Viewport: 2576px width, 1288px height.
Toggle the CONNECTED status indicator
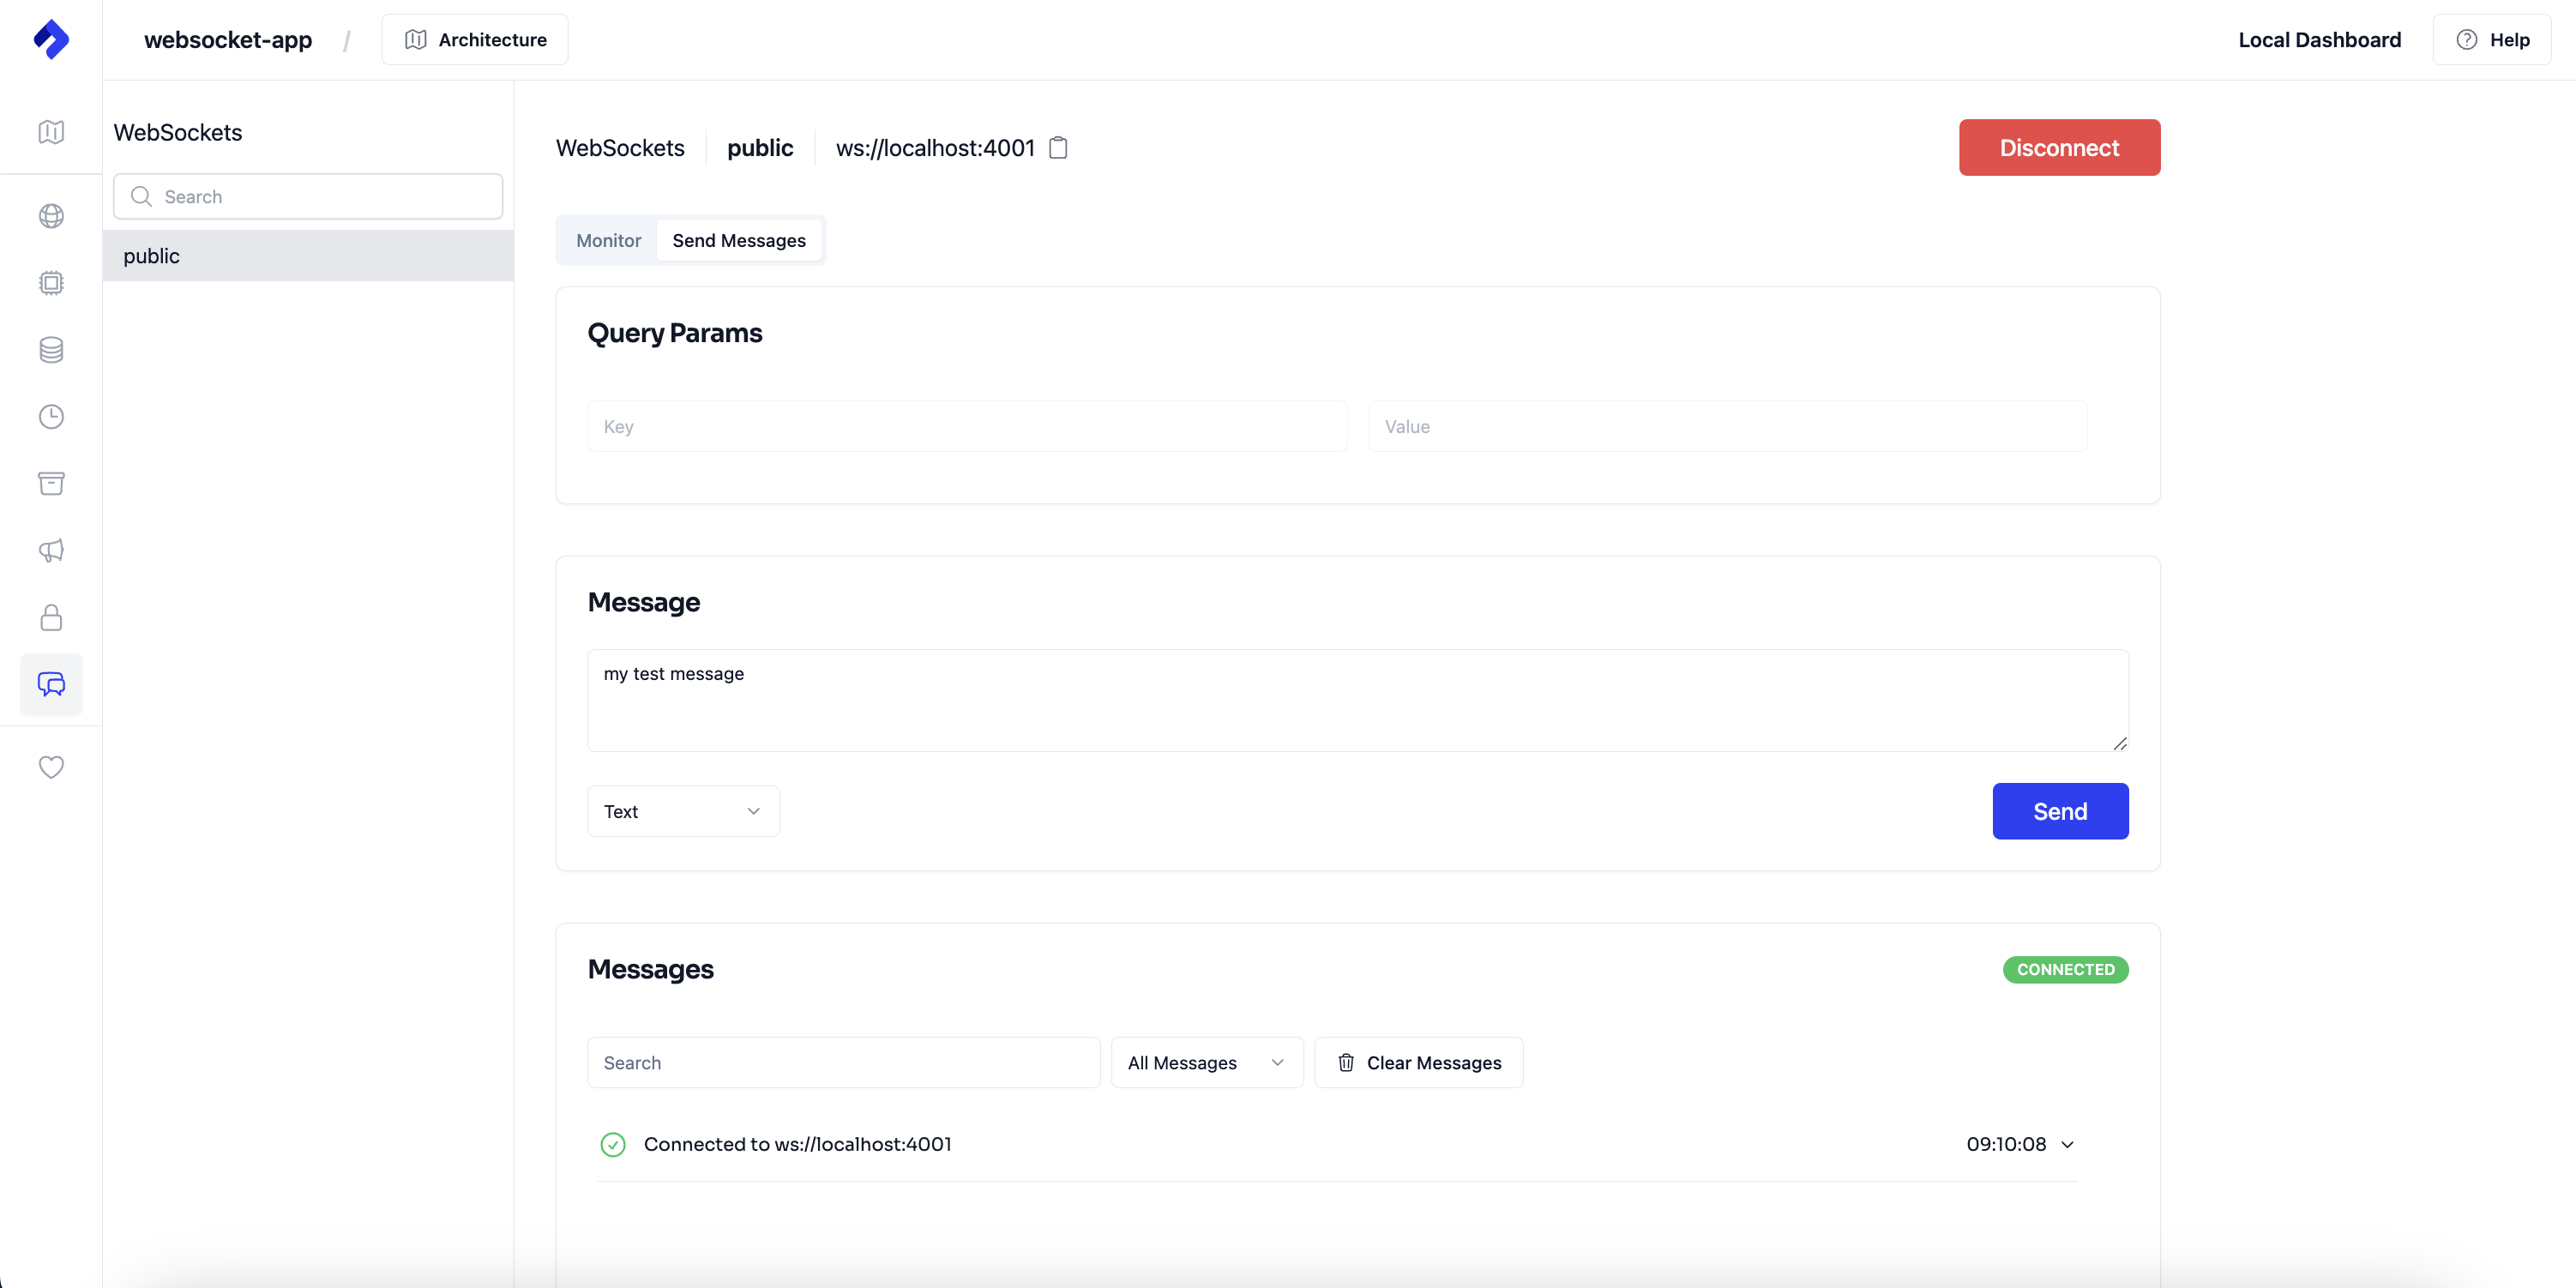click(2065, 967)
